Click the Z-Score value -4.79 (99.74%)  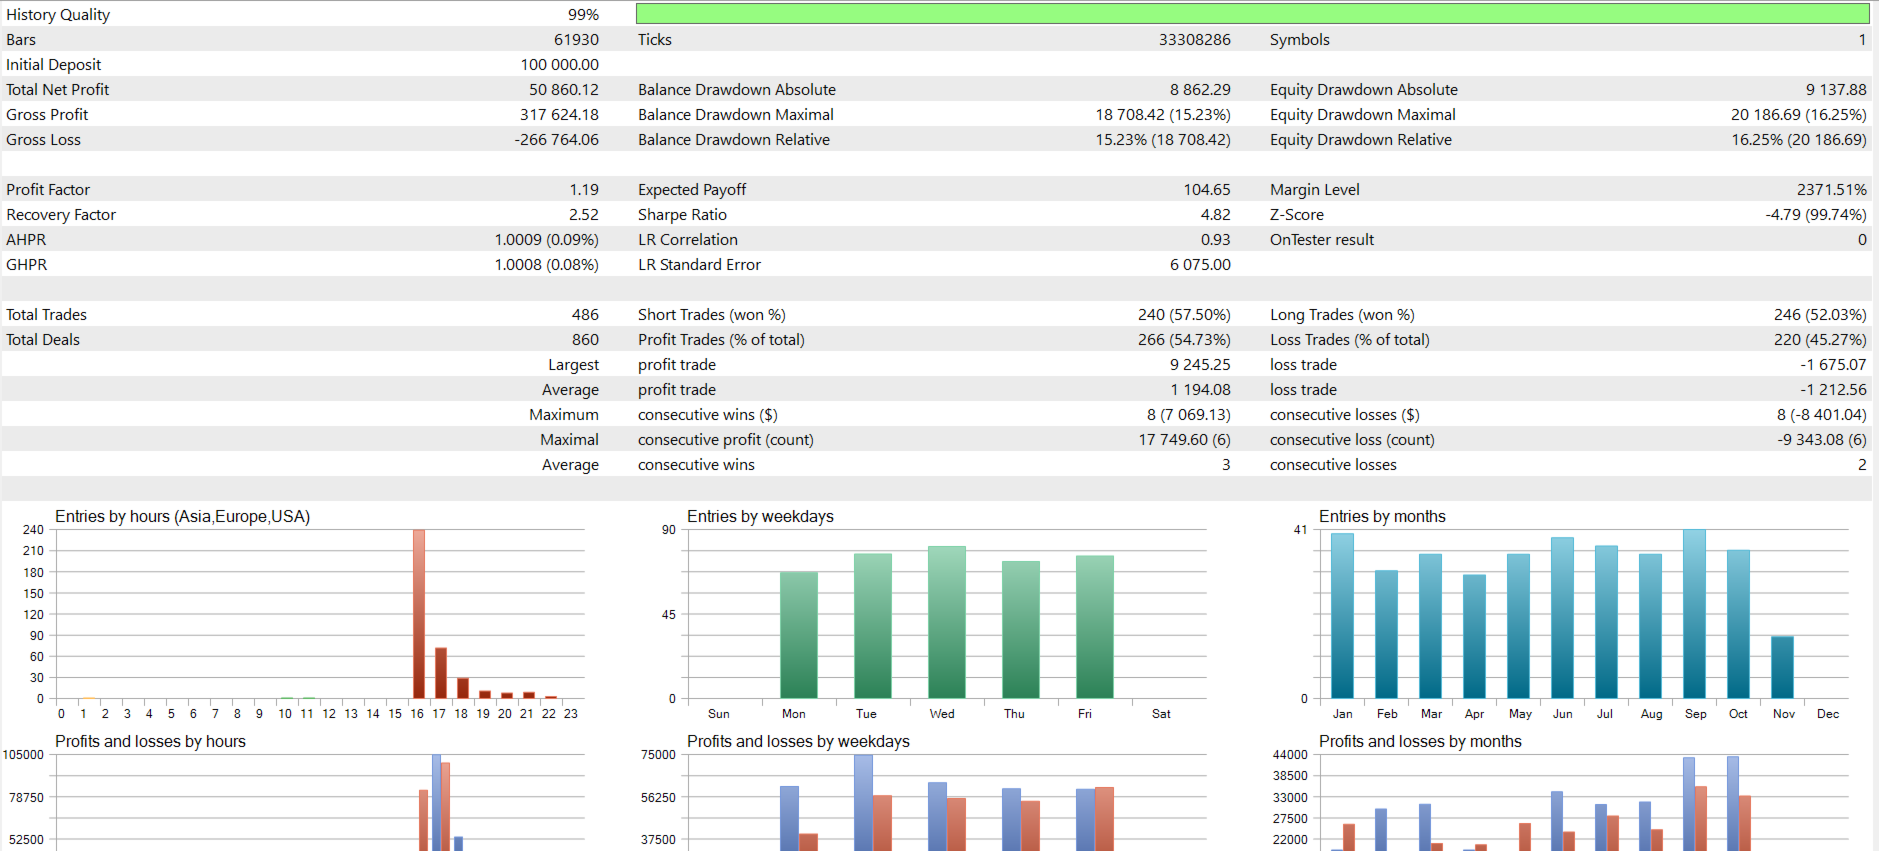[1816, 215]
